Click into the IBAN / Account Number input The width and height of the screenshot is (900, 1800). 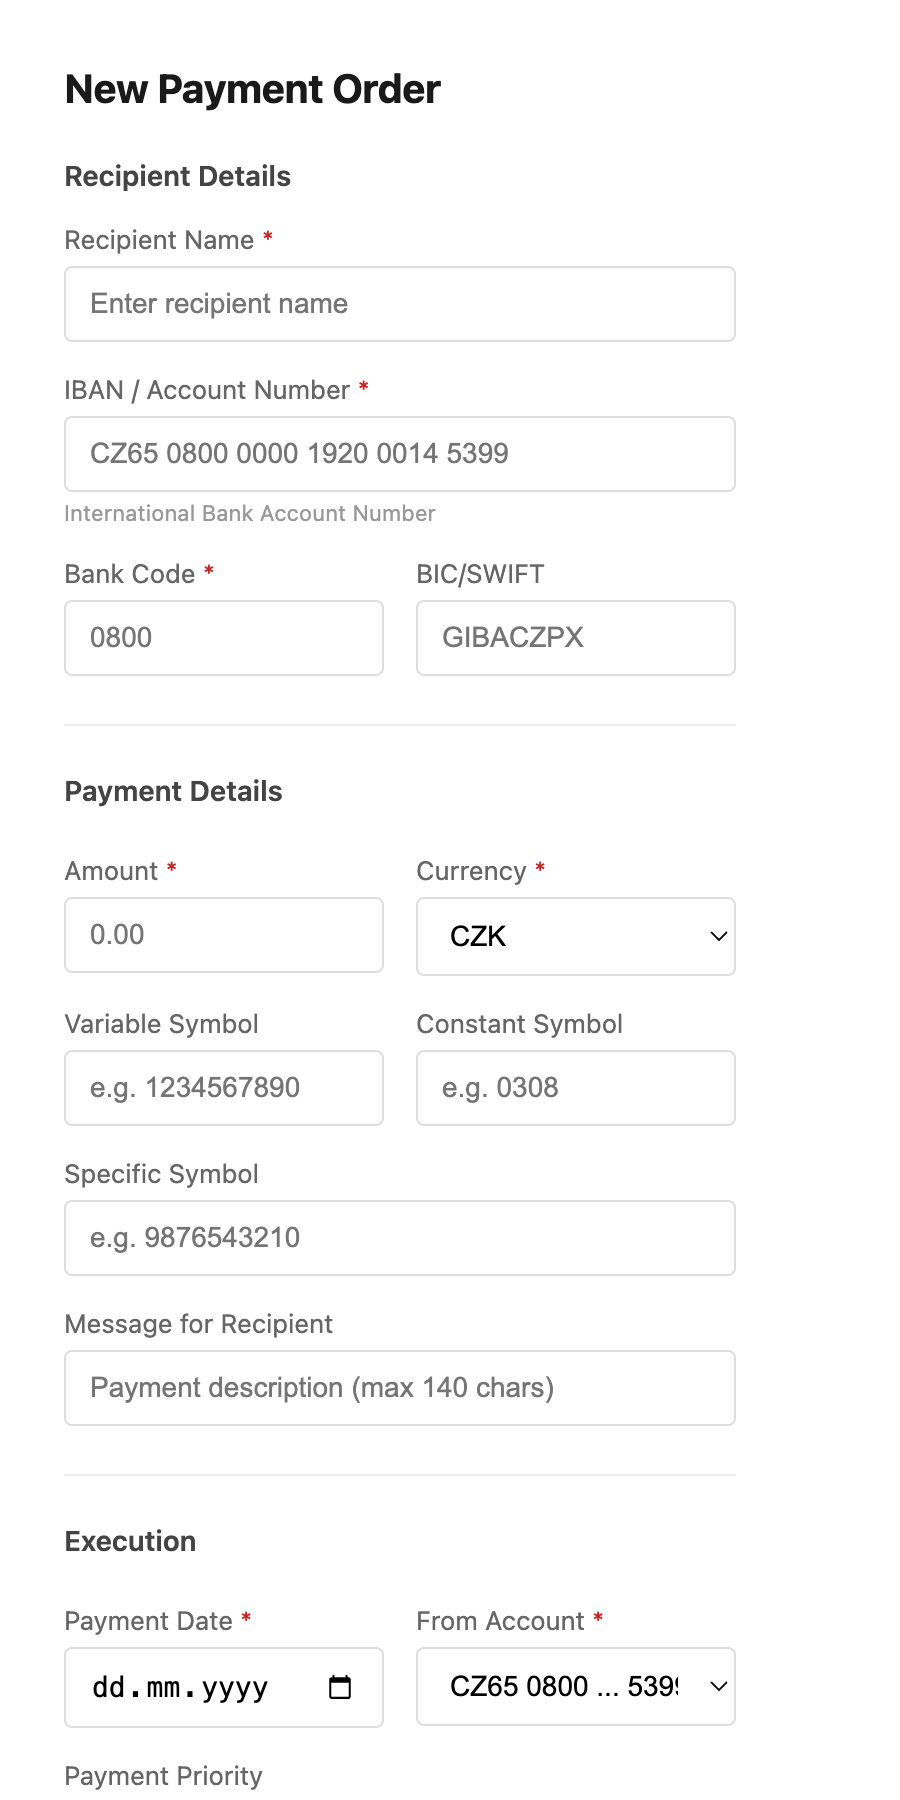click(x=400, y=454)
